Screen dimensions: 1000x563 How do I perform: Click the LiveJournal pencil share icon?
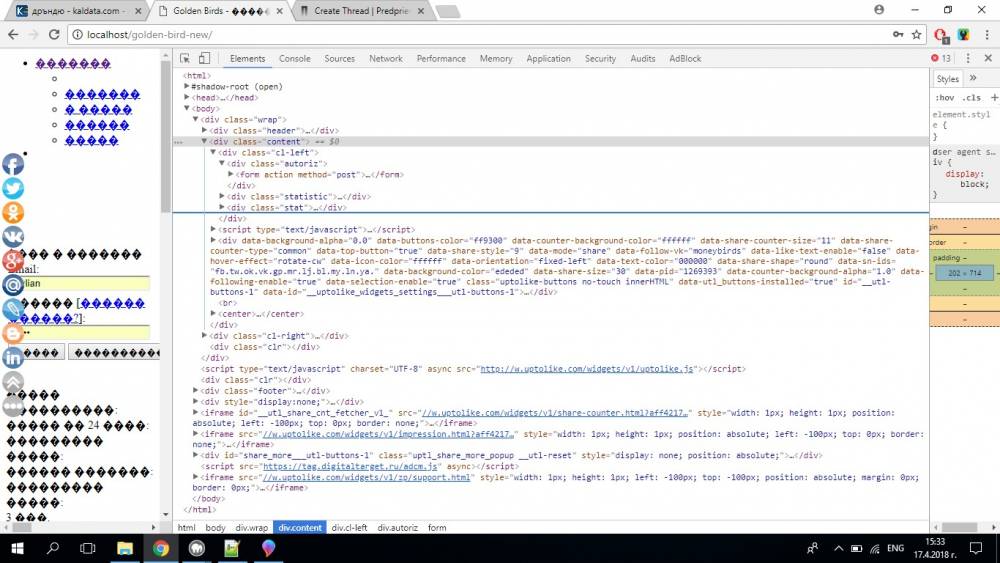coord(13,309)
